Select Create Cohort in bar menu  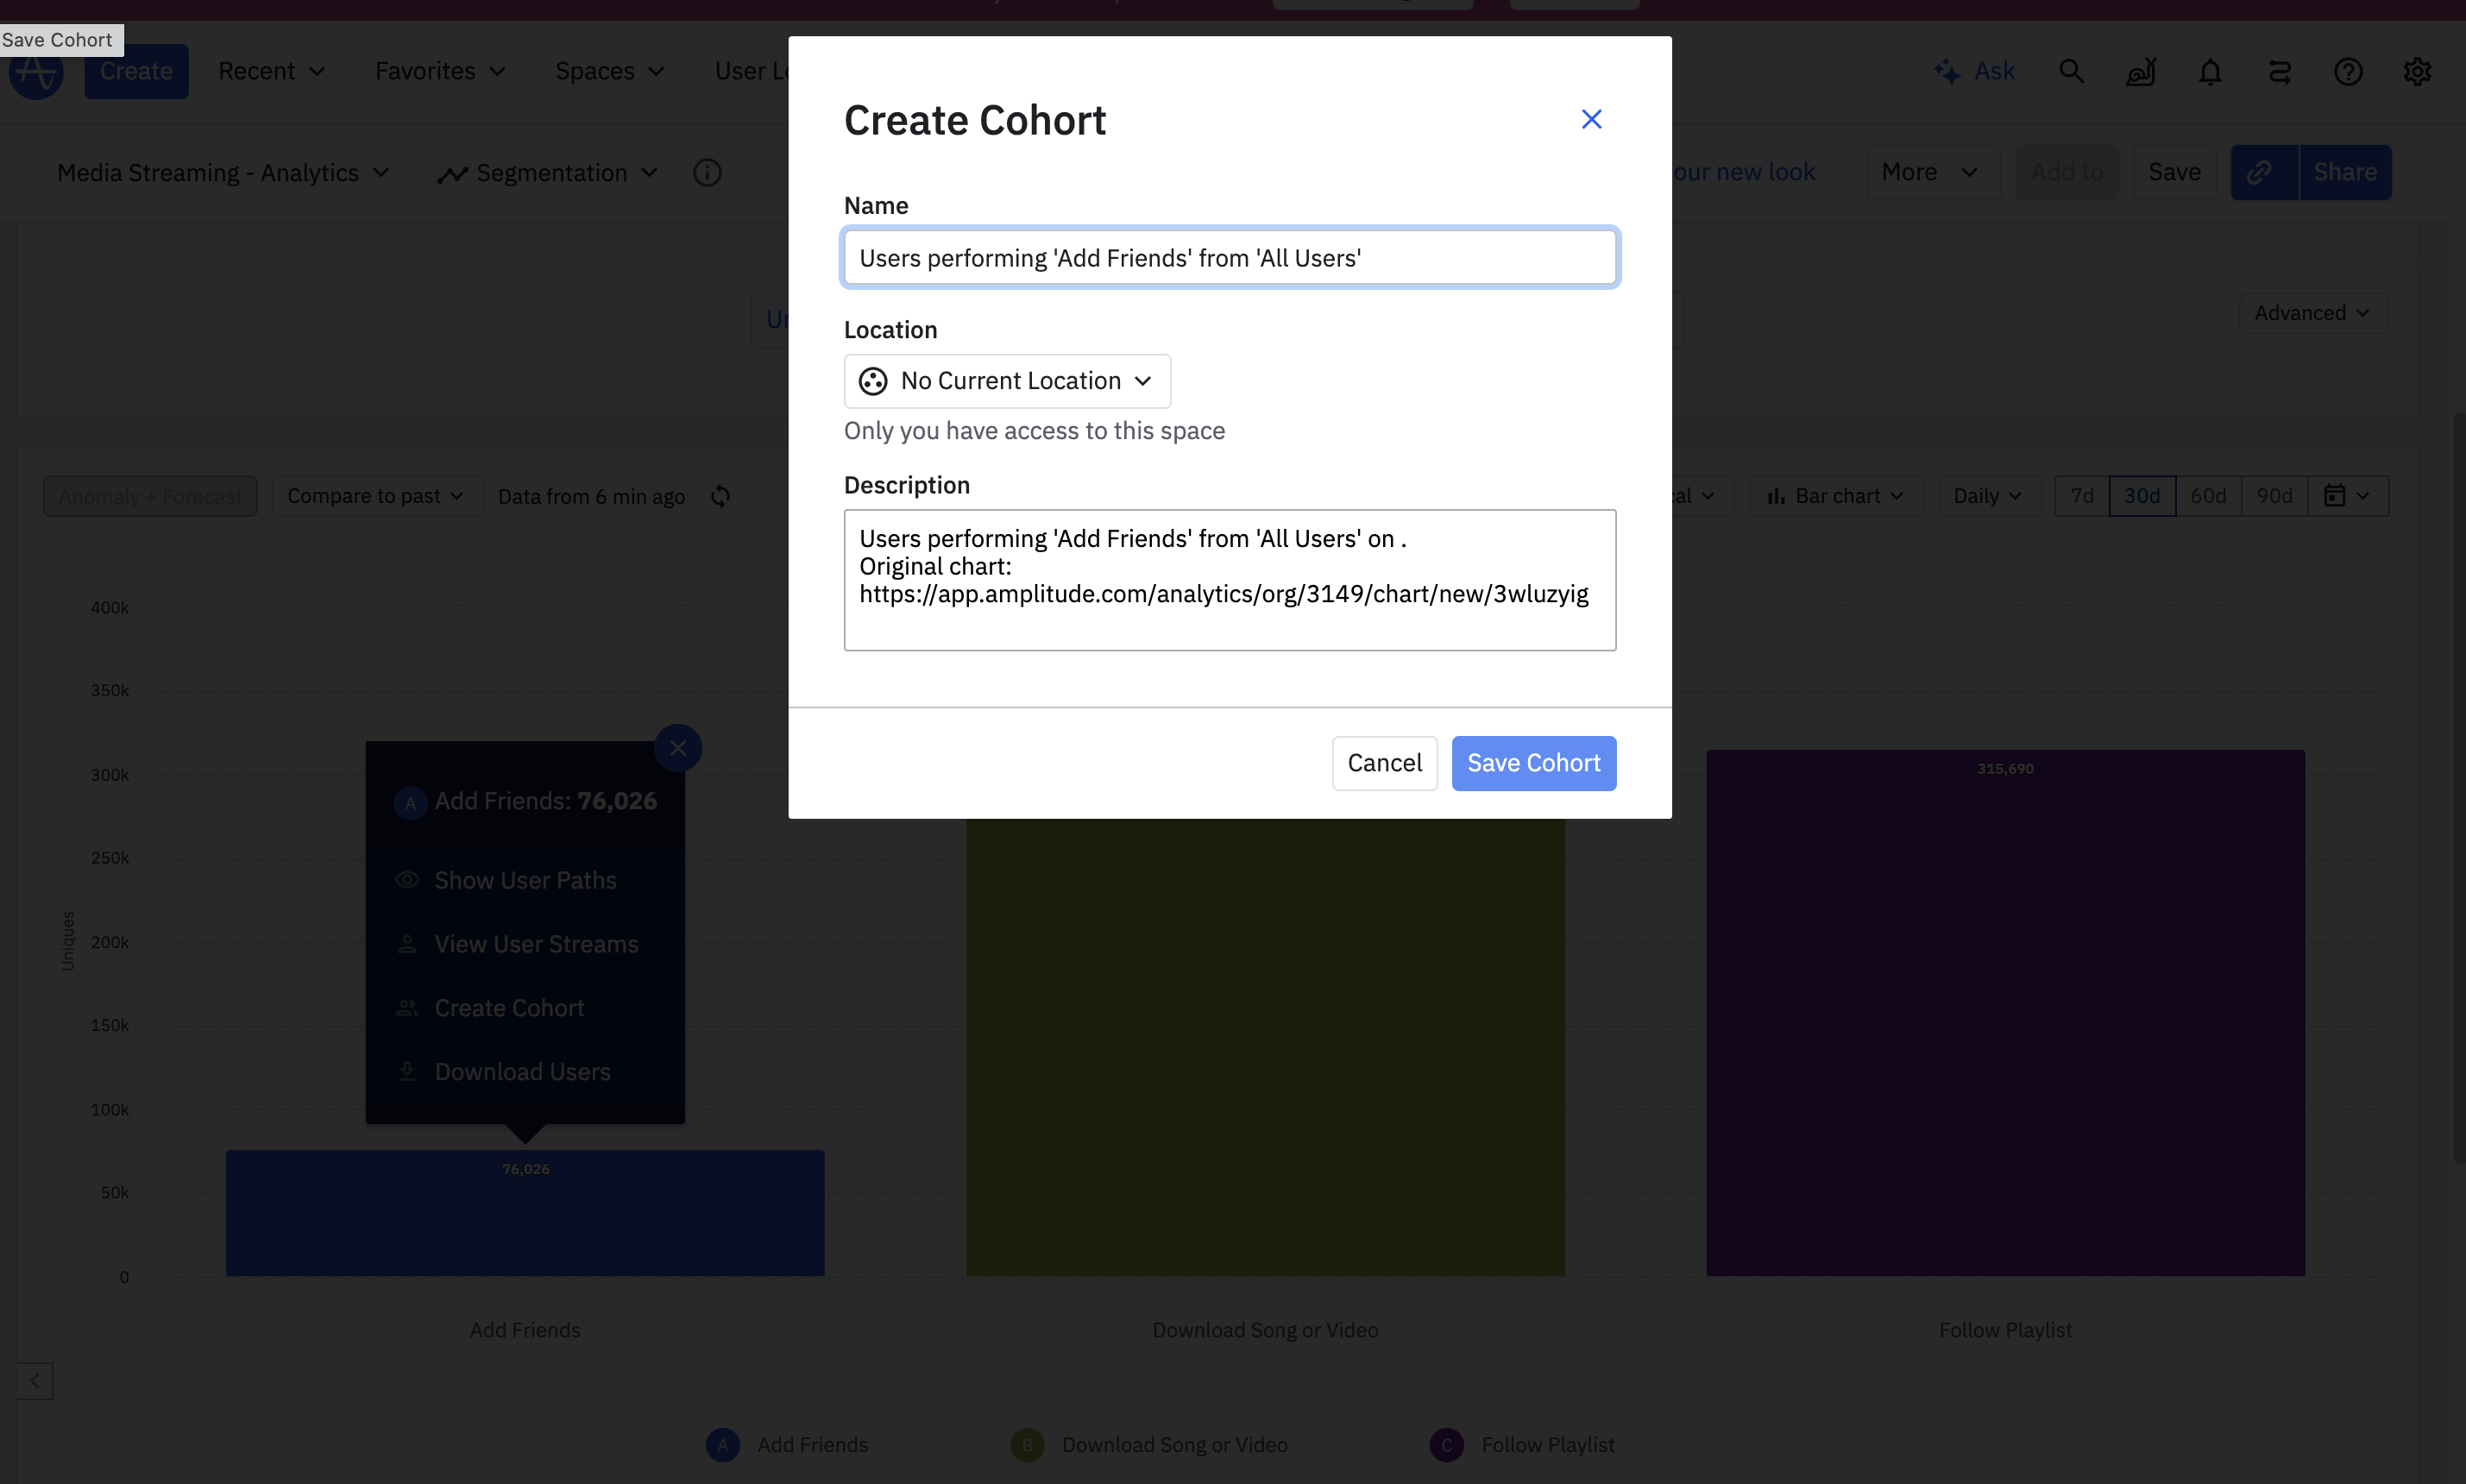coord(509,1007)
